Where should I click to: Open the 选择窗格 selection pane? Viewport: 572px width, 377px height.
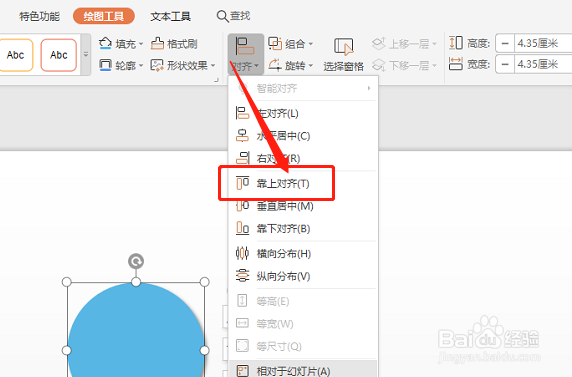[x=344, y=55]
